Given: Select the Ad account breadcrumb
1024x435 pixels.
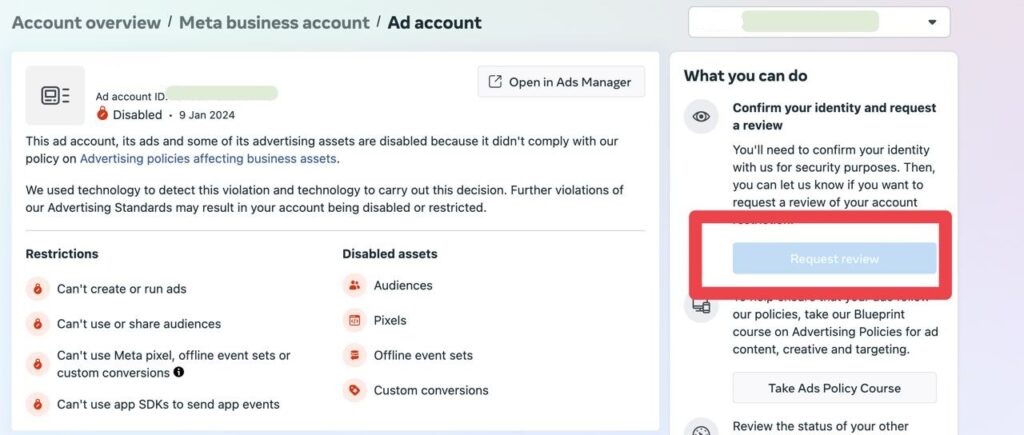Looking at the screenshot, I should (x=434, y=23).
